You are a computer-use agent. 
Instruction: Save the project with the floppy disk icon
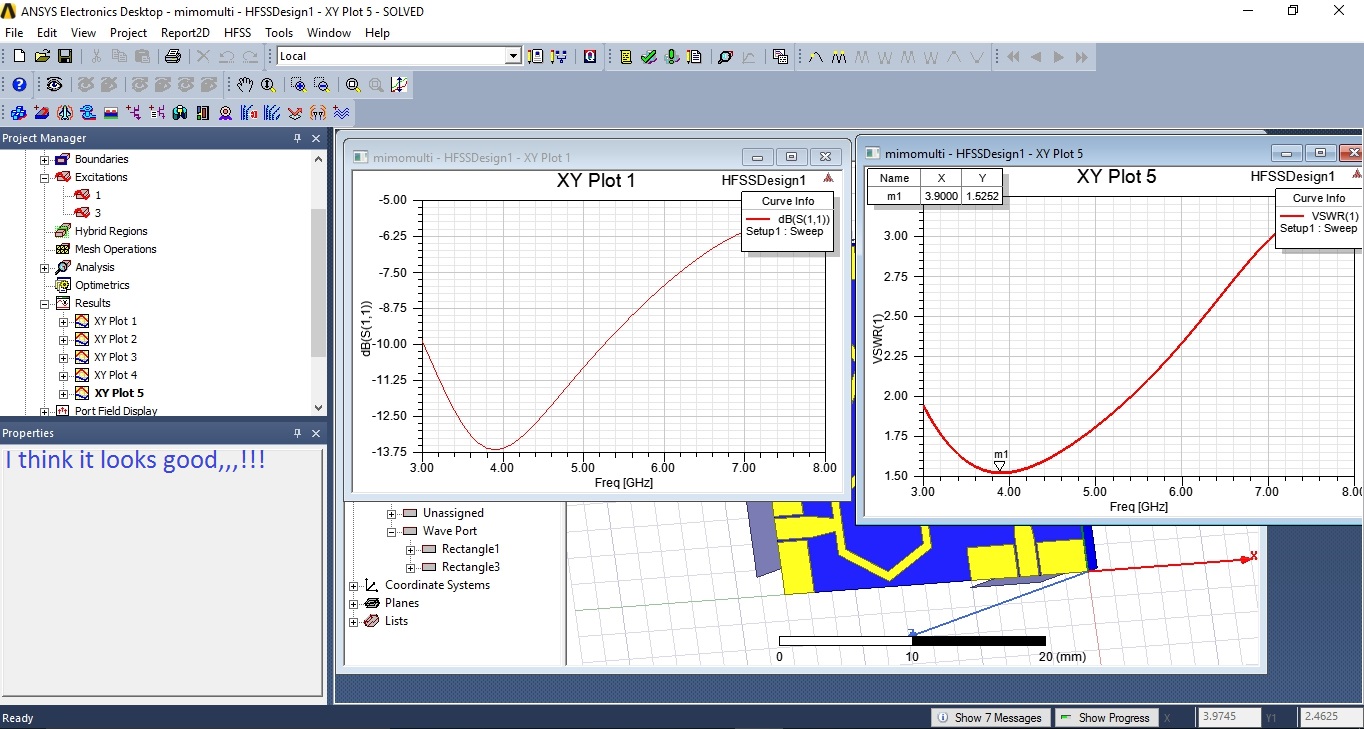(x=64, y=57)
